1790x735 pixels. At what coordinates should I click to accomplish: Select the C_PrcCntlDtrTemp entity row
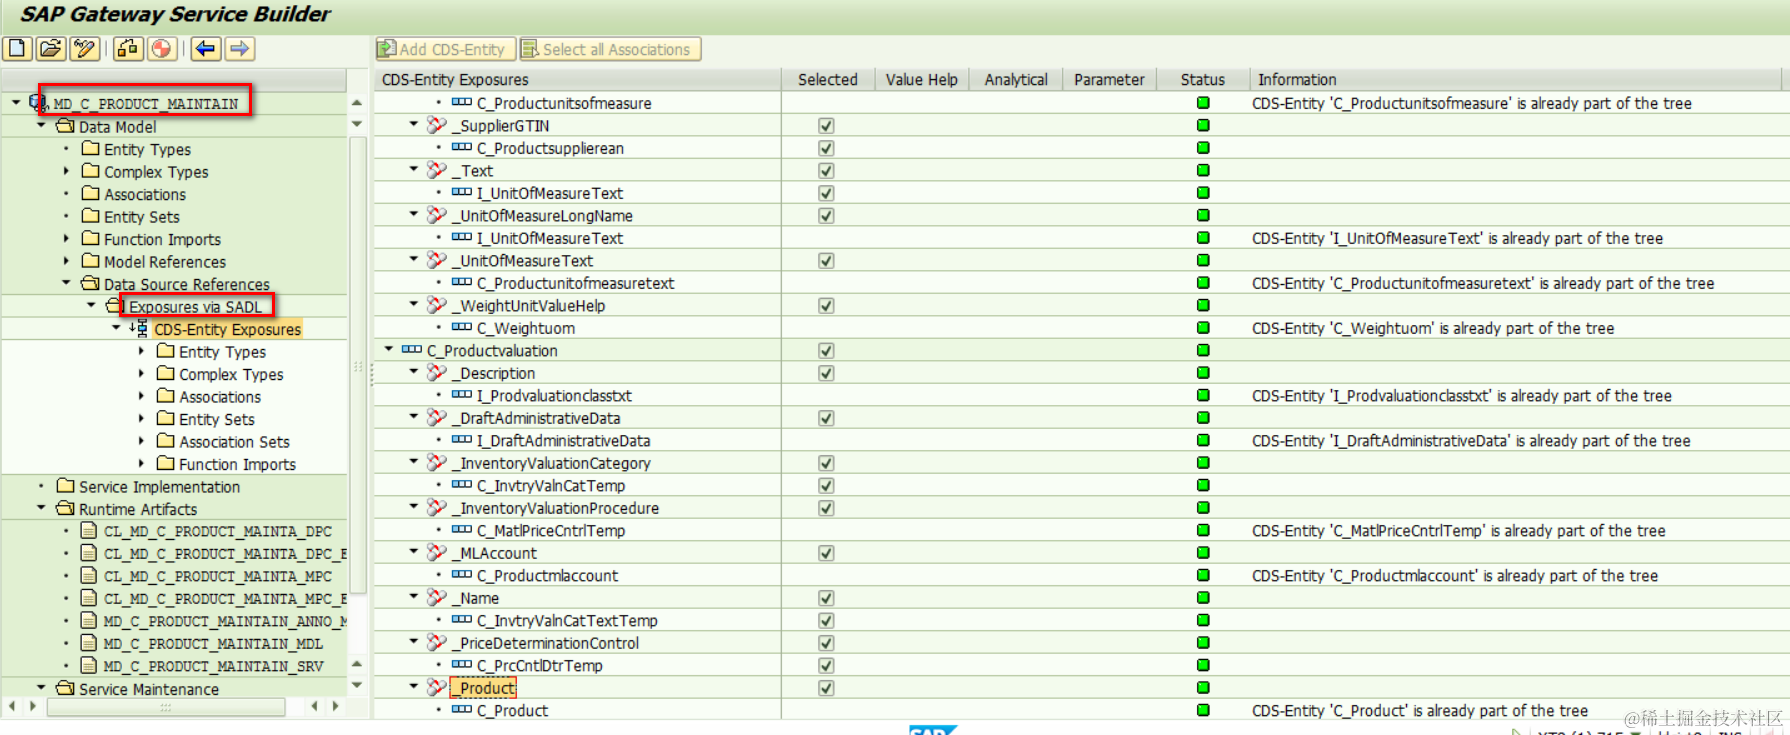(x=539, y=665)
